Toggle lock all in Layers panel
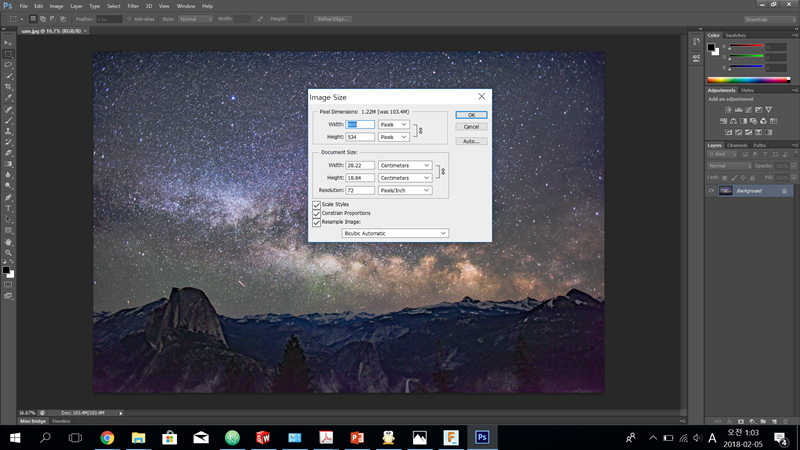 [x=752, y=178]
